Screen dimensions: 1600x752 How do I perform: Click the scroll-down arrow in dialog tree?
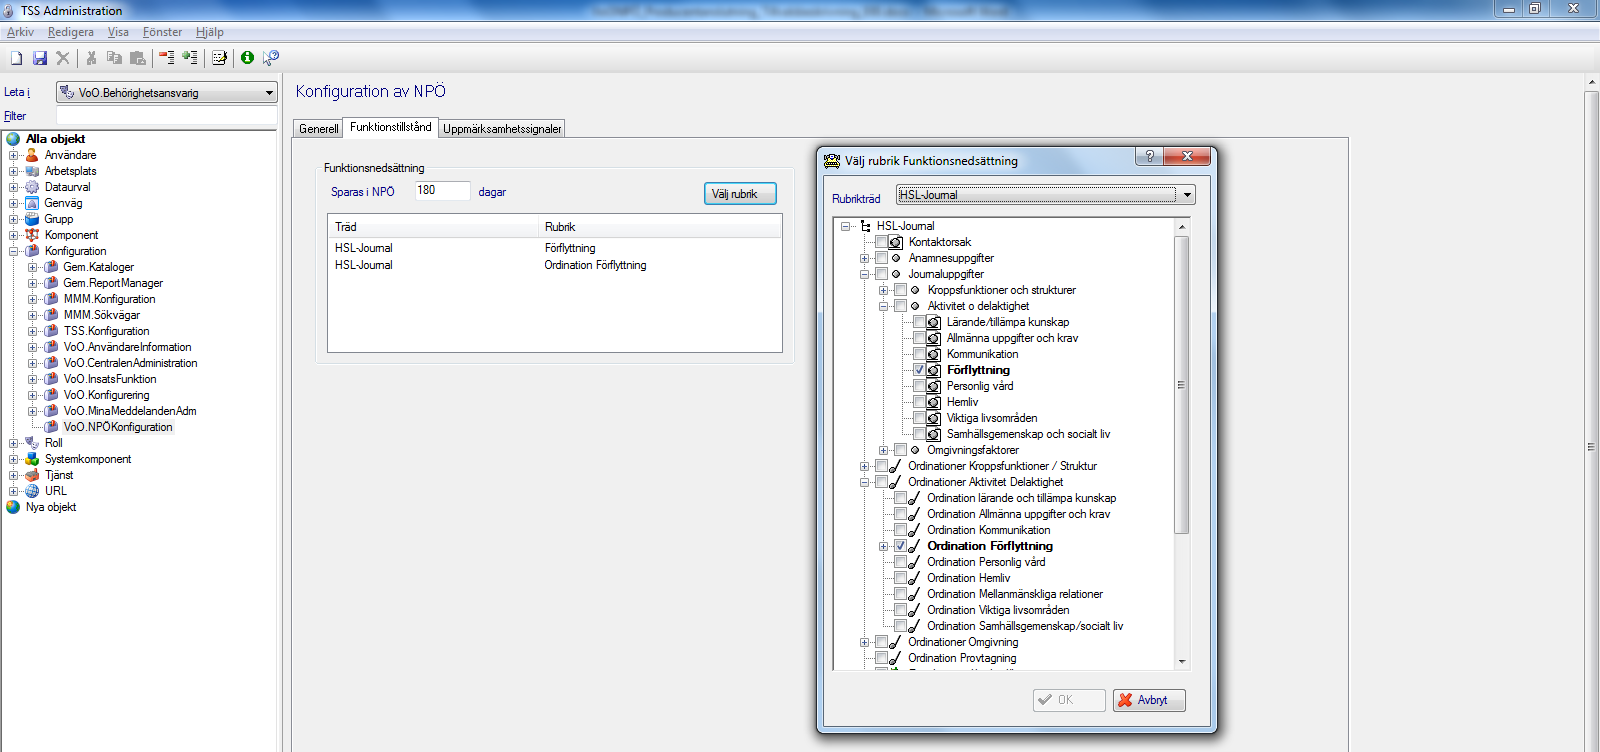click(x=1181, y=661)
